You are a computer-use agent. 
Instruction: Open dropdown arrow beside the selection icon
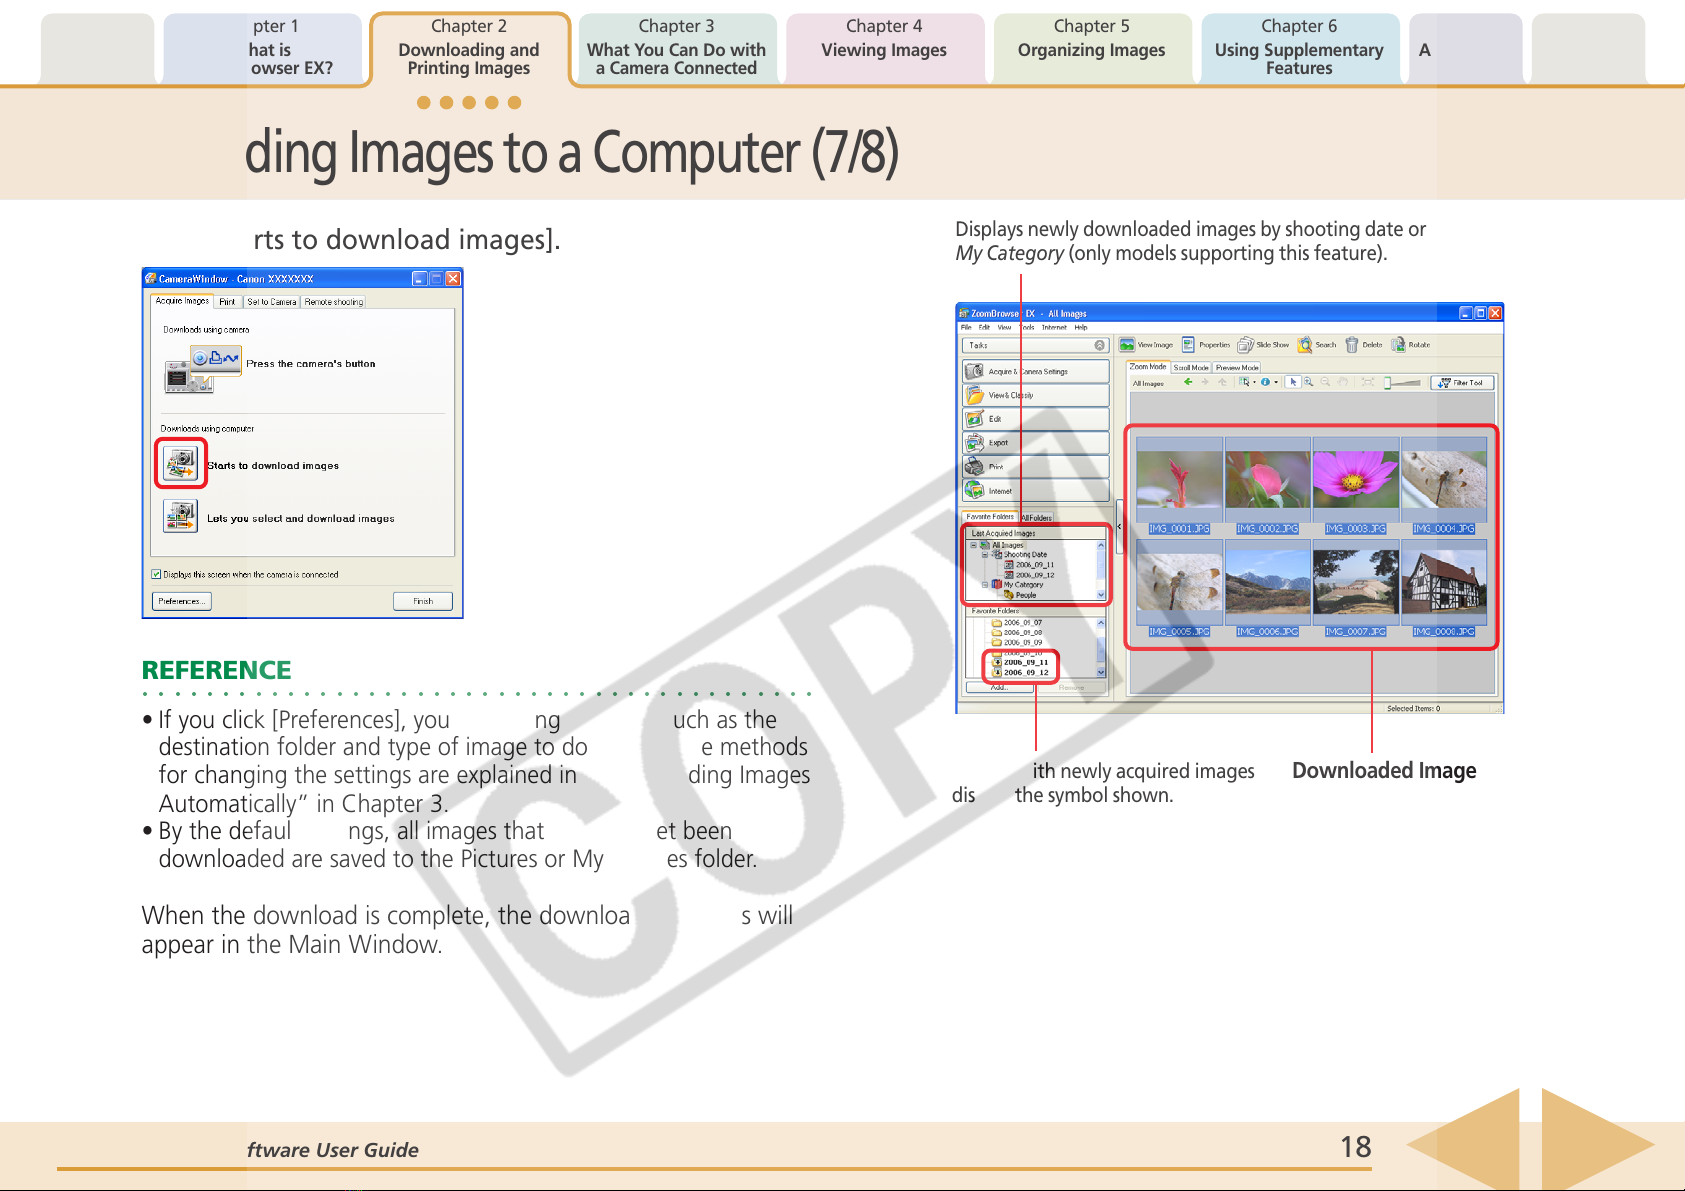point(1254,382)
